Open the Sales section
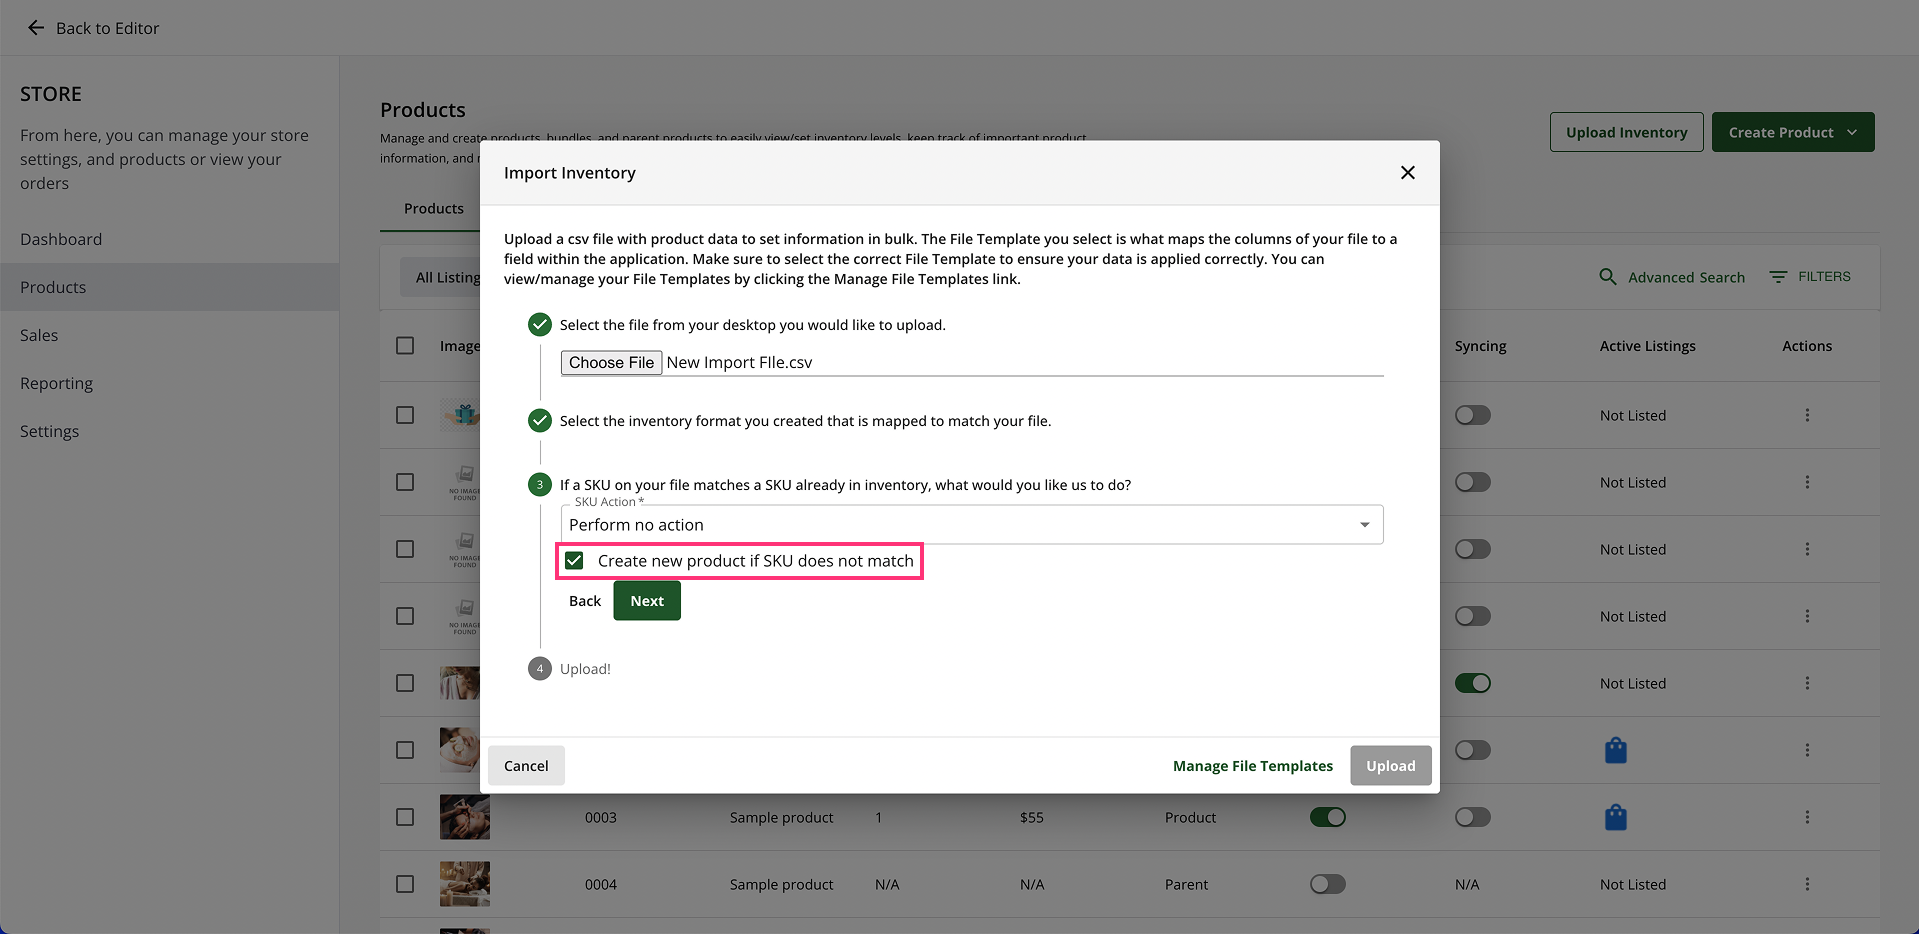This screenshot has width=1920, height=934. (x=39, y=335)
